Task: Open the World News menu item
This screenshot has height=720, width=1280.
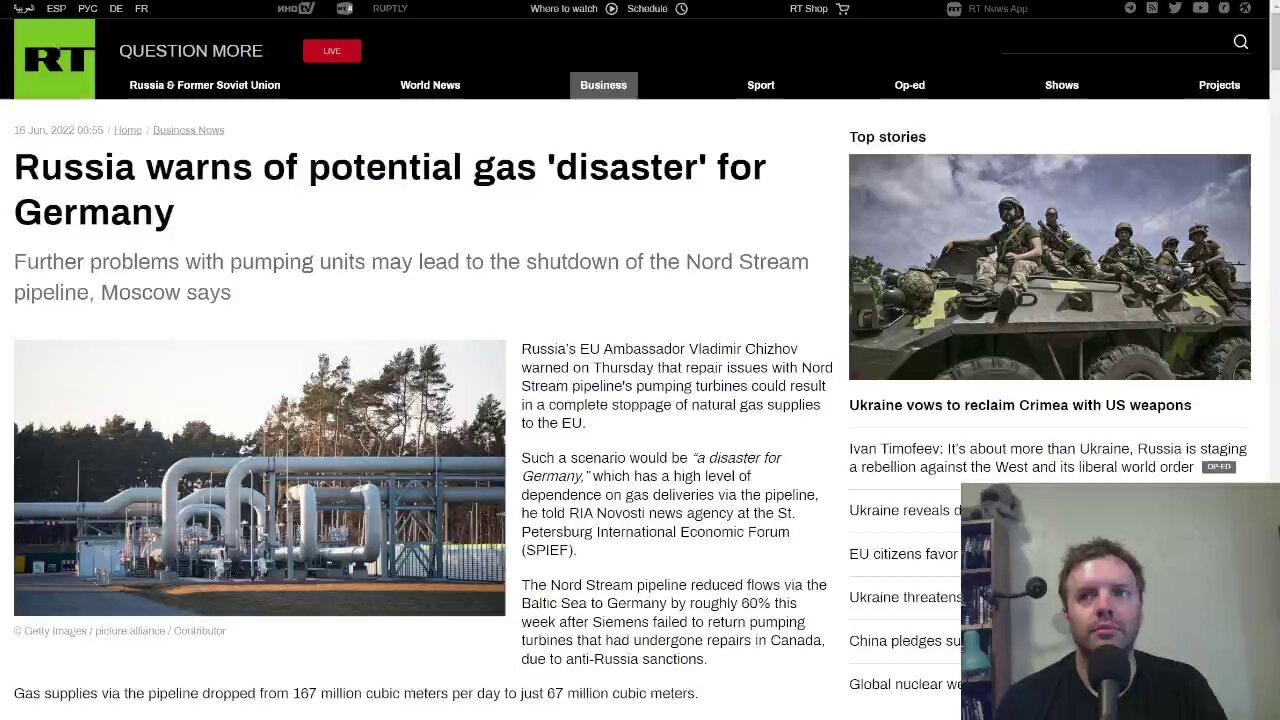Action: click(430, 85)
